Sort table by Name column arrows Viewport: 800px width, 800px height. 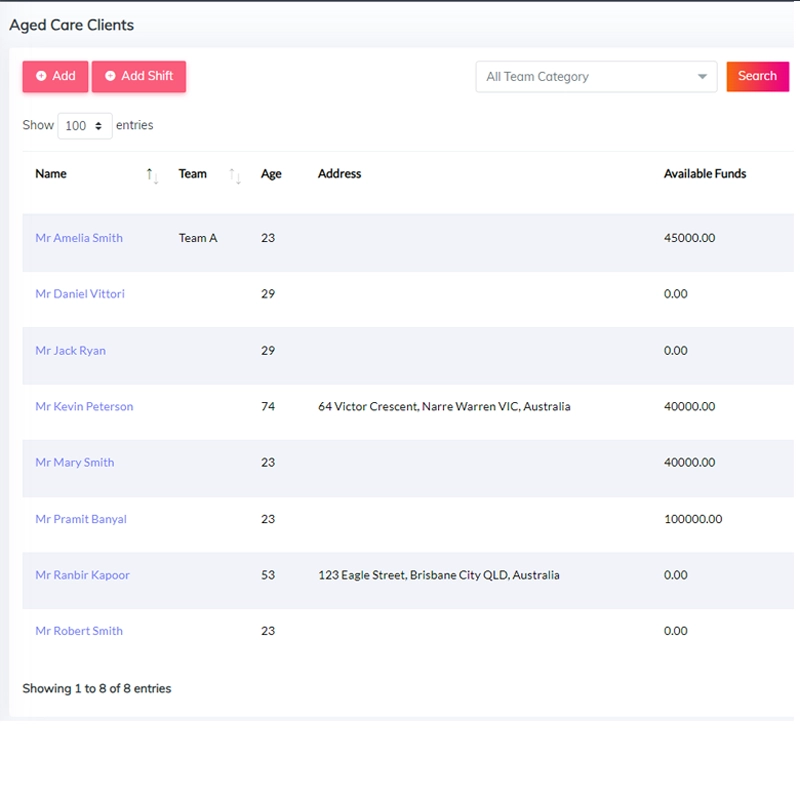click(153, 176)
